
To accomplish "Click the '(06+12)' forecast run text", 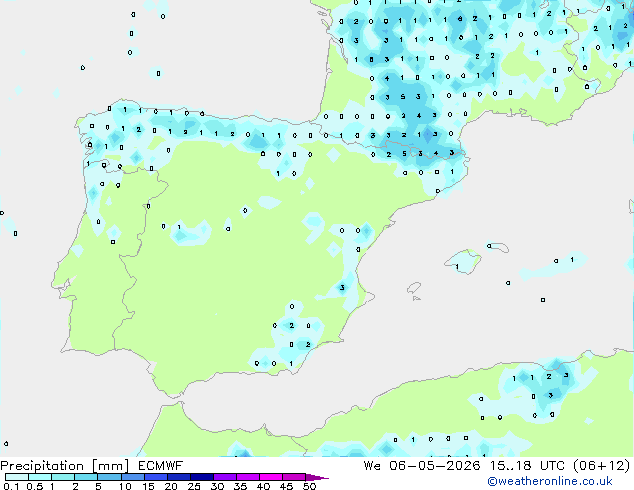I will [602, 466].
